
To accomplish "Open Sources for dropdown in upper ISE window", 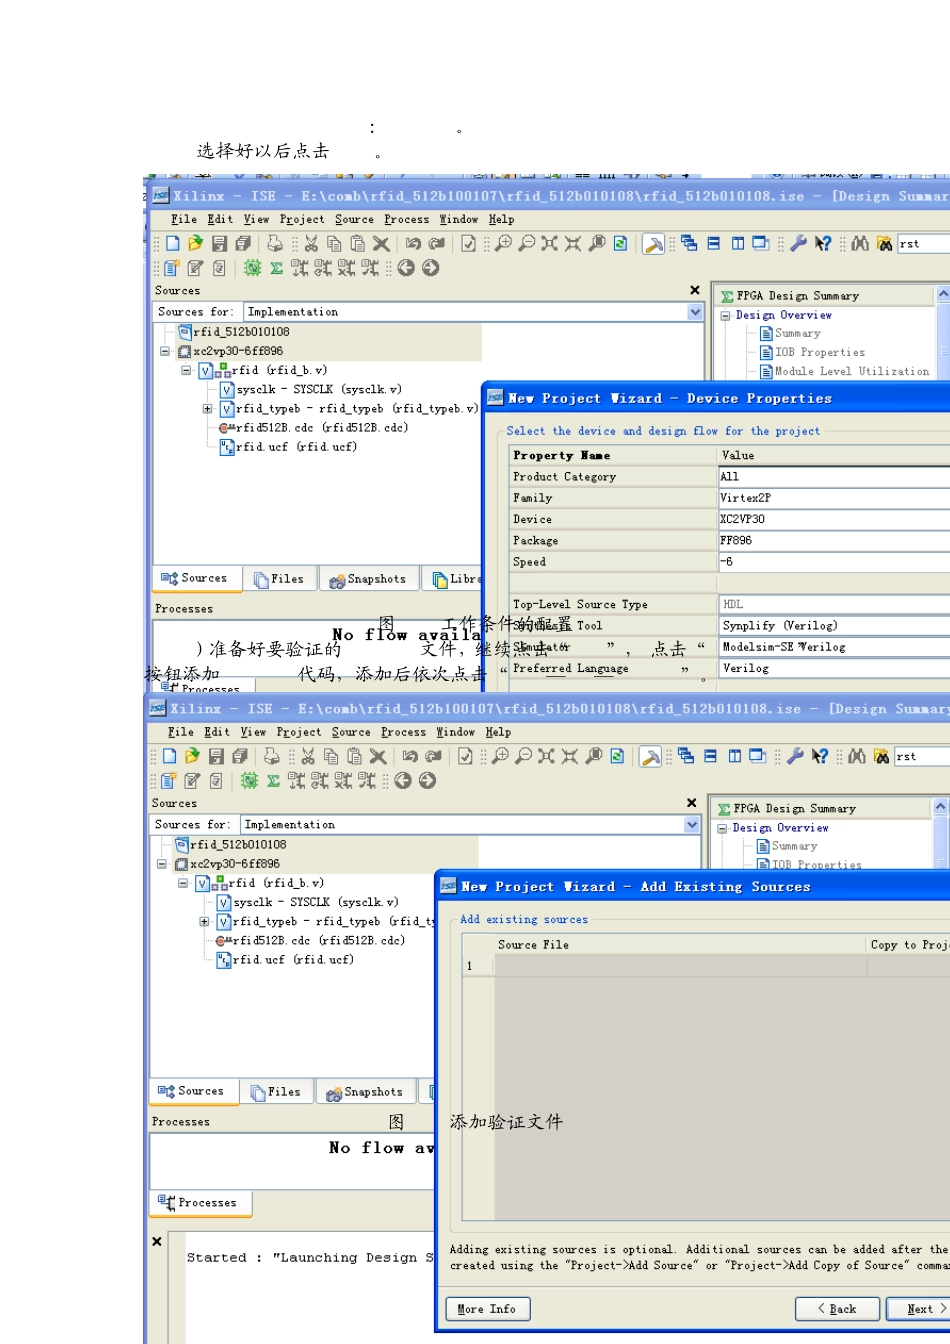I will 696,312.
